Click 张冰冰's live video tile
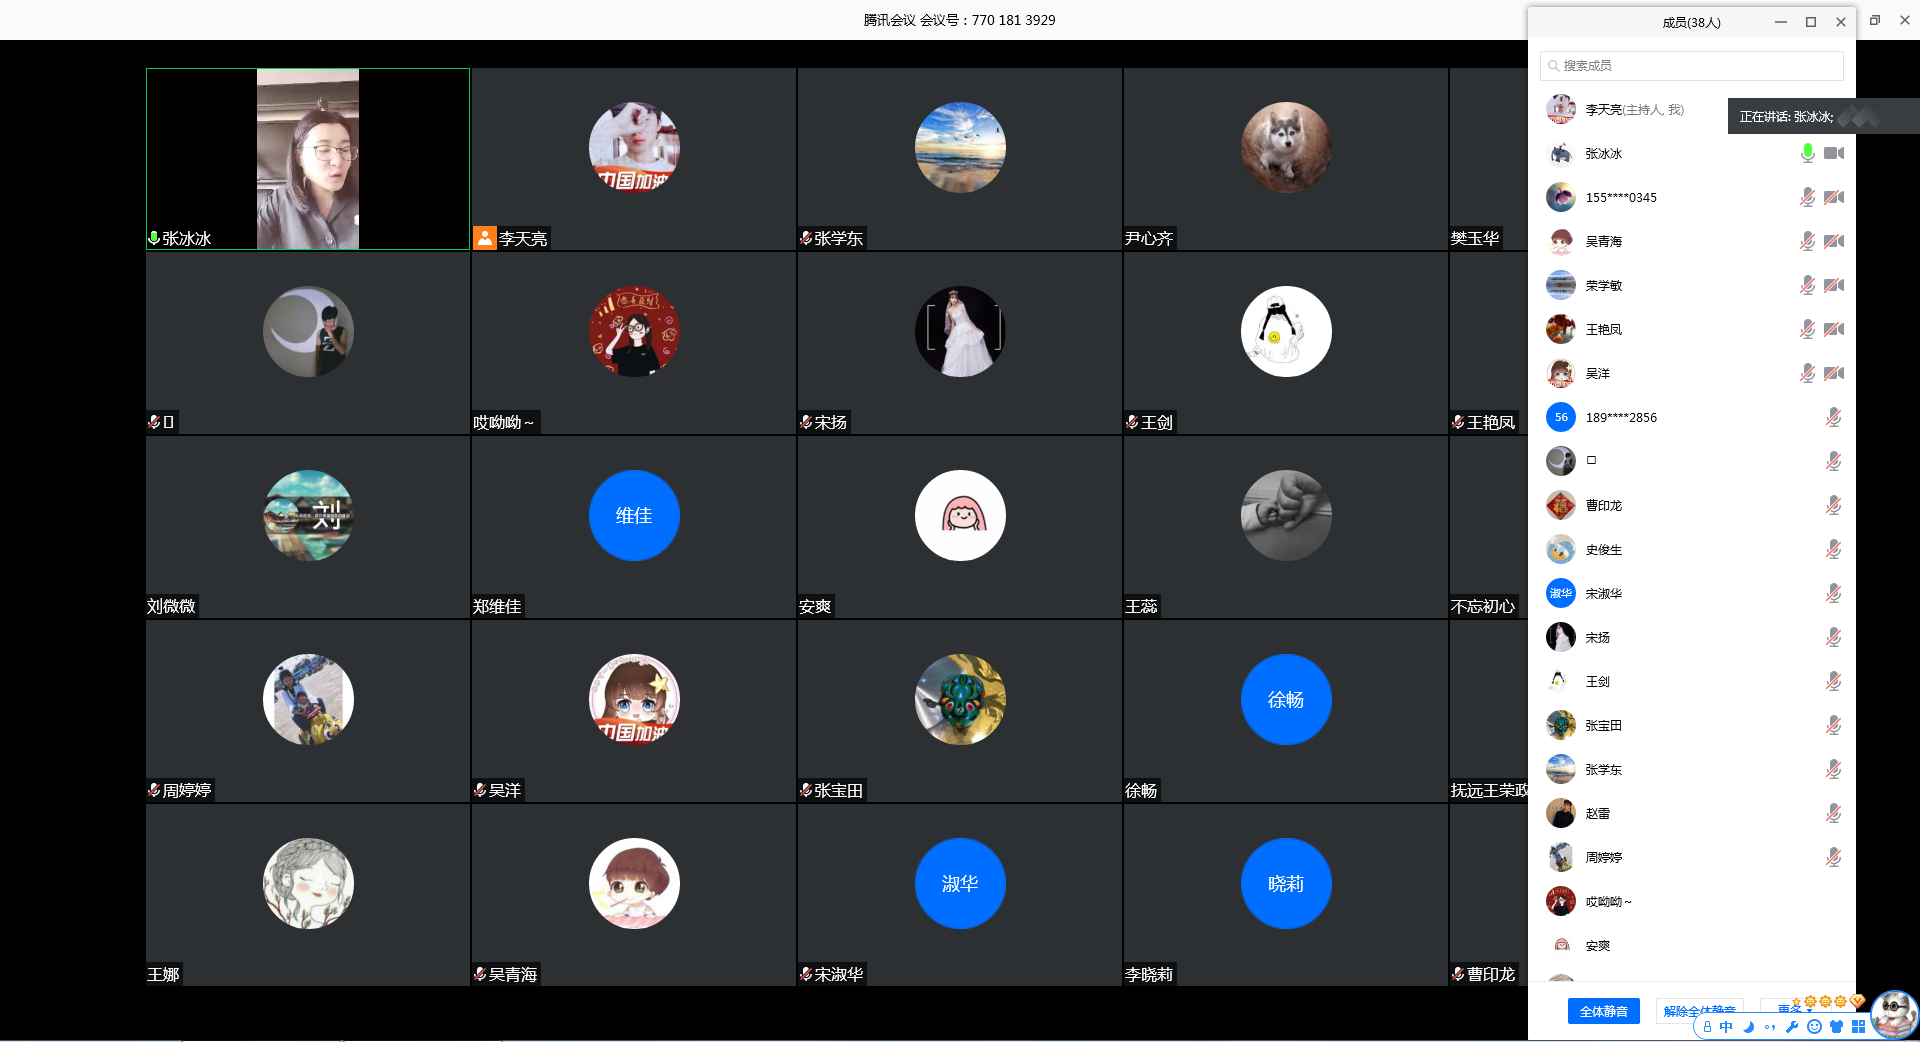Image resolution: width=1920 pixels, height=1042 pixels. coord(308,159)
